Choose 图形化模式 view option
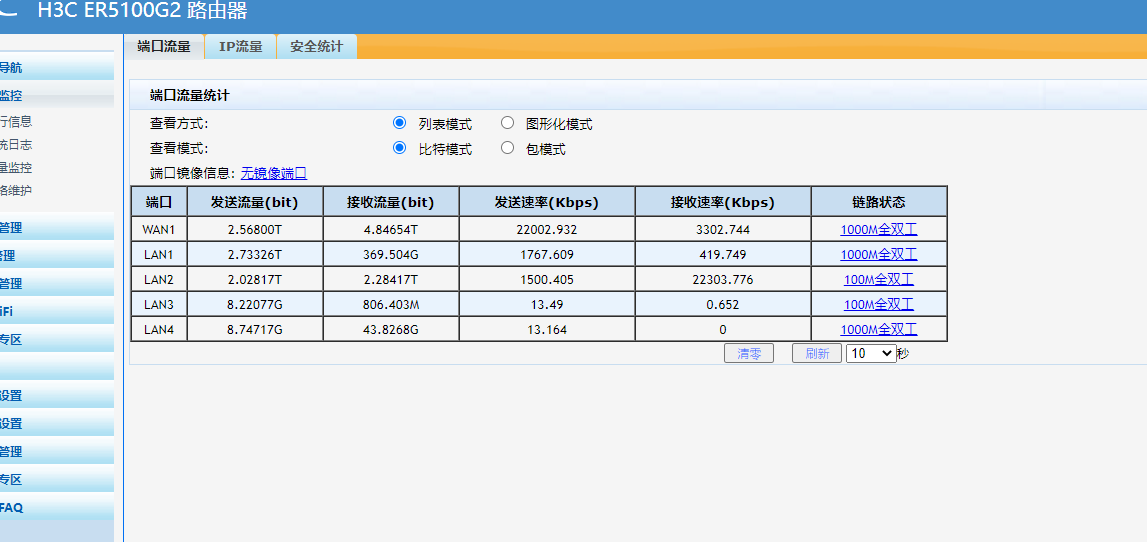1147x542 pixels. (x=508, y=123)
